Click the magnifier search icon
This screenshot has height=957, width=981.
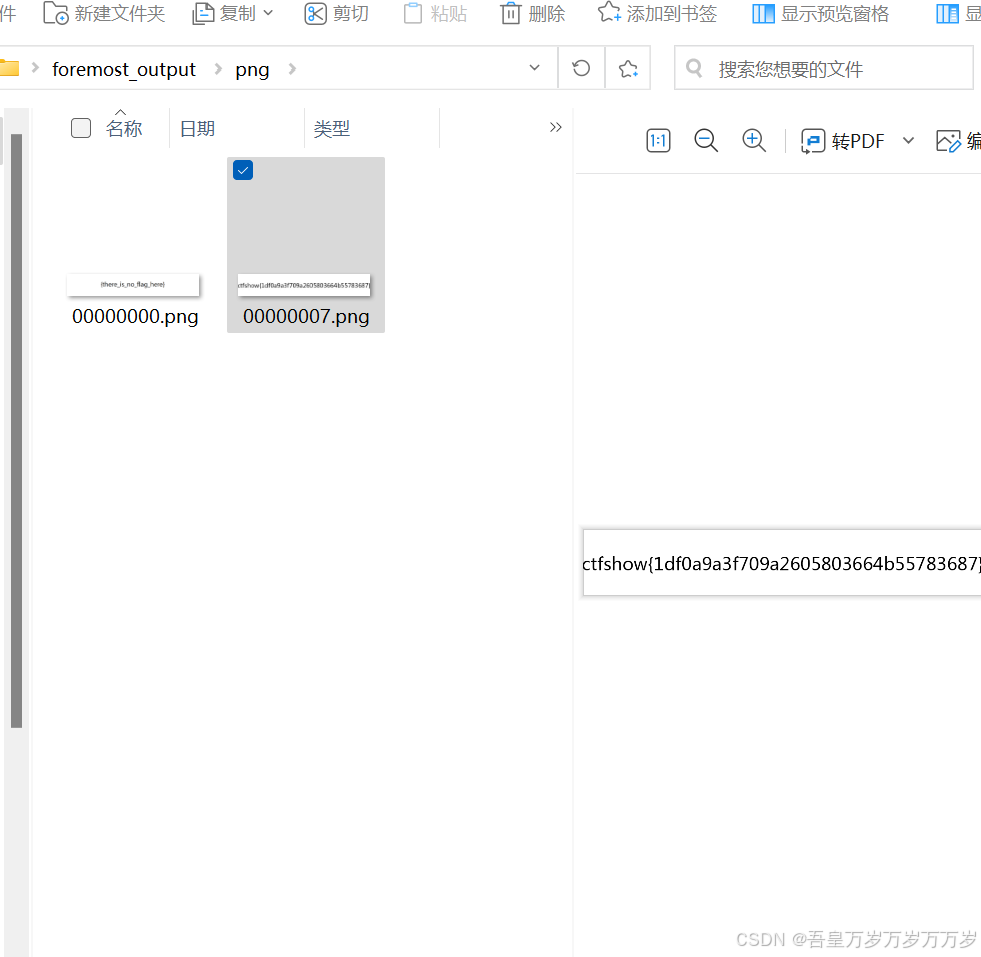[x=694, y=68]
